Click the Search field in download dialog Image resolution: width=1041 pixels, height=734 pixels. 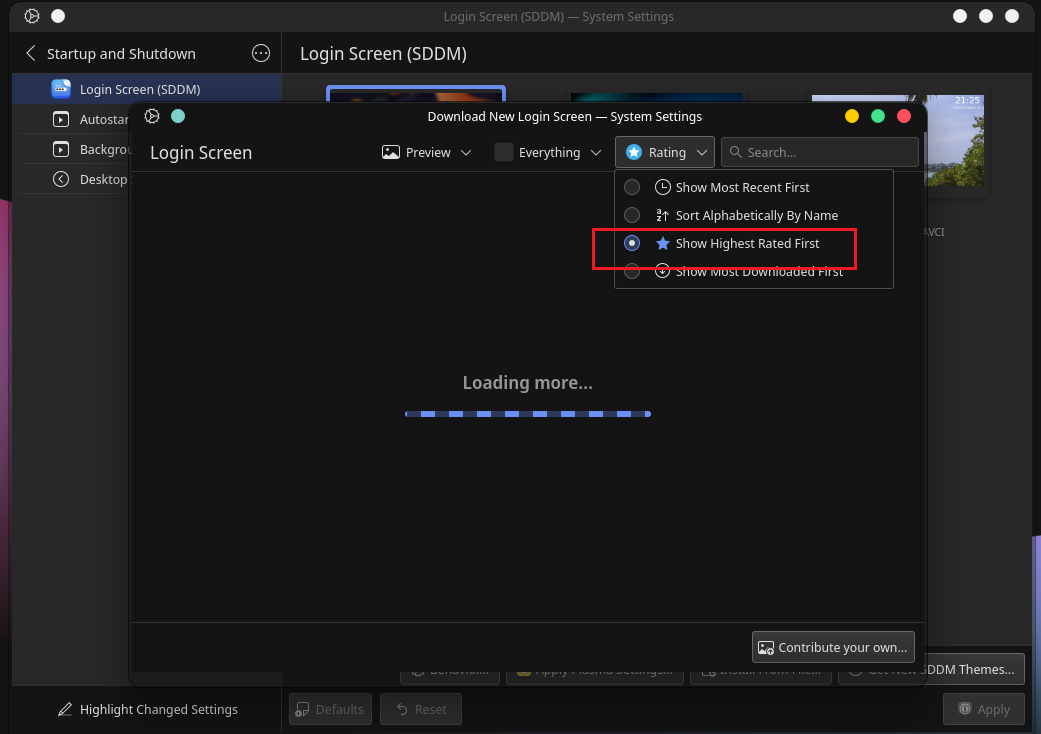click(x=820, y=152)
